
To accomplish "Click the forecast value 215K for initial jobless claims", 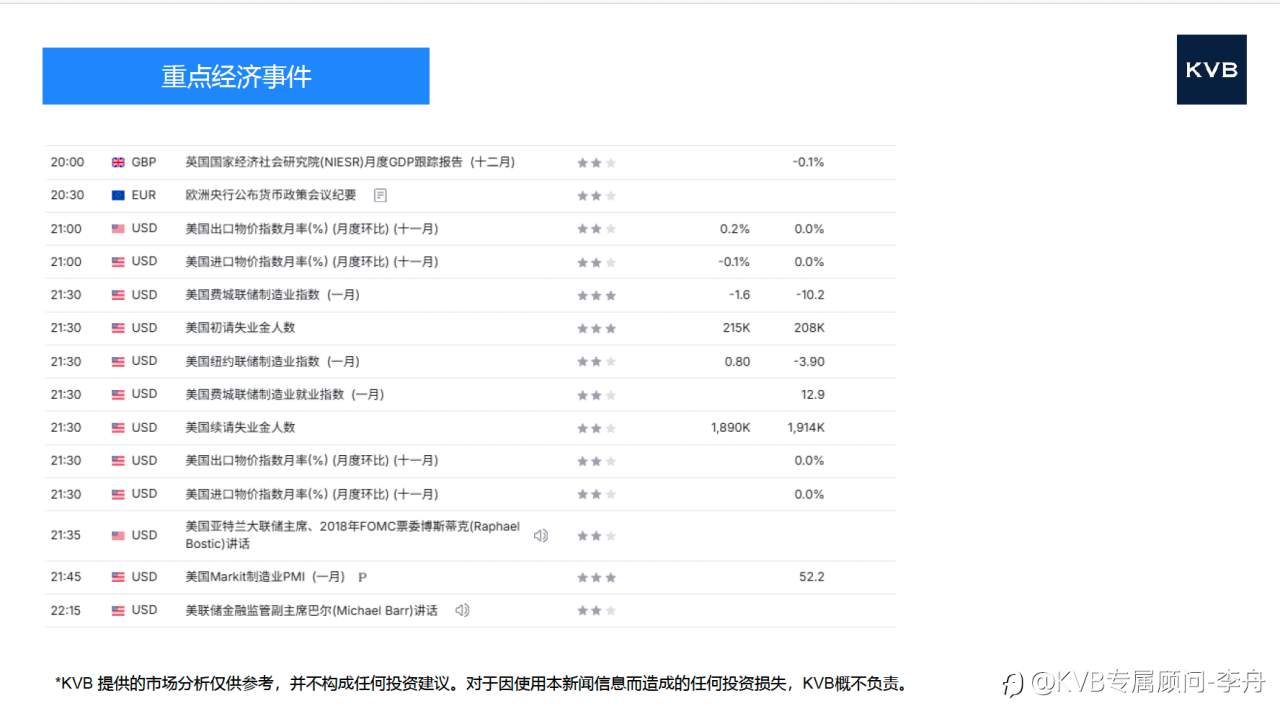I will [737, 328].
